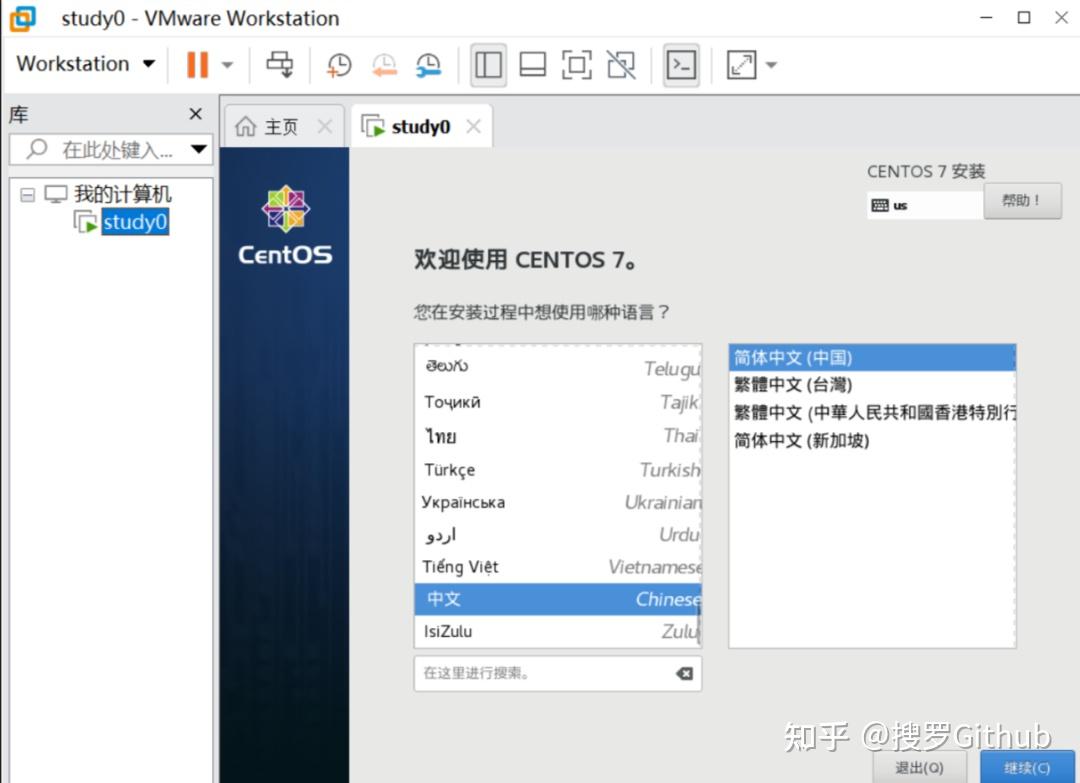
Task: Select IsiZulu Zulu language
Action: [558, 631]
